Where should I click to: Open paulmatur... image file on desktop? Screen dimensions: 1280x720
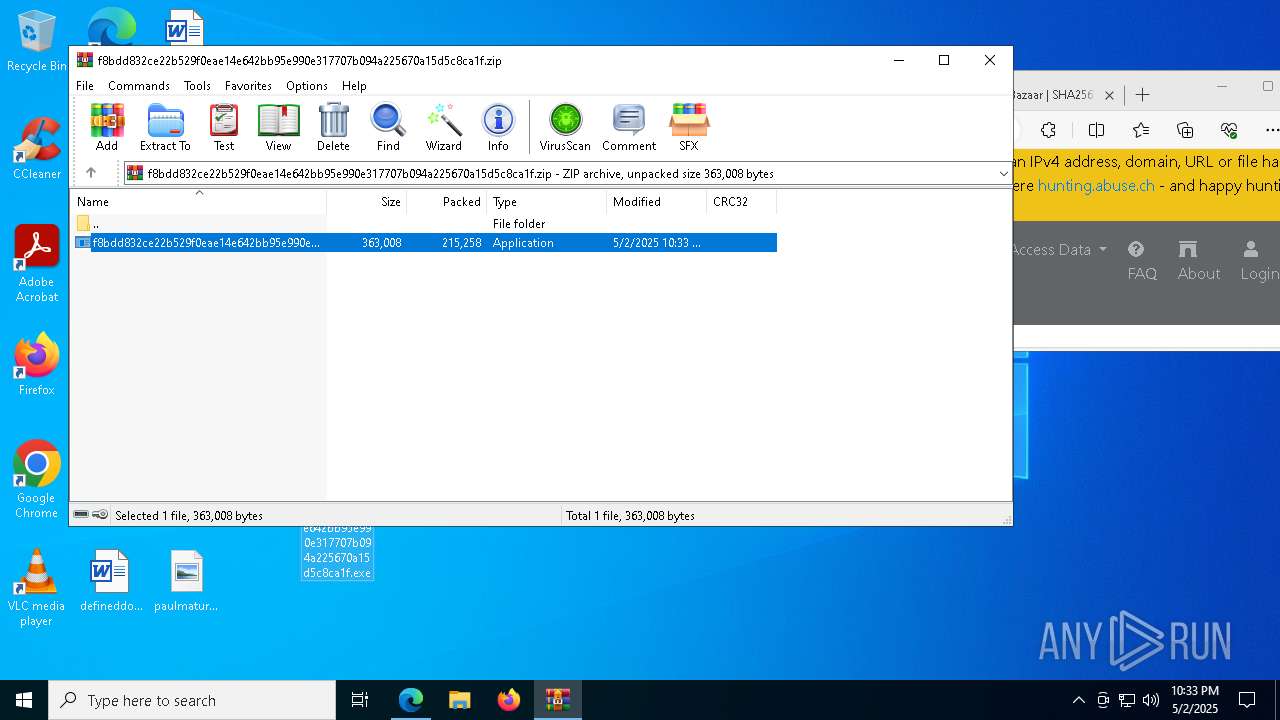186,581
